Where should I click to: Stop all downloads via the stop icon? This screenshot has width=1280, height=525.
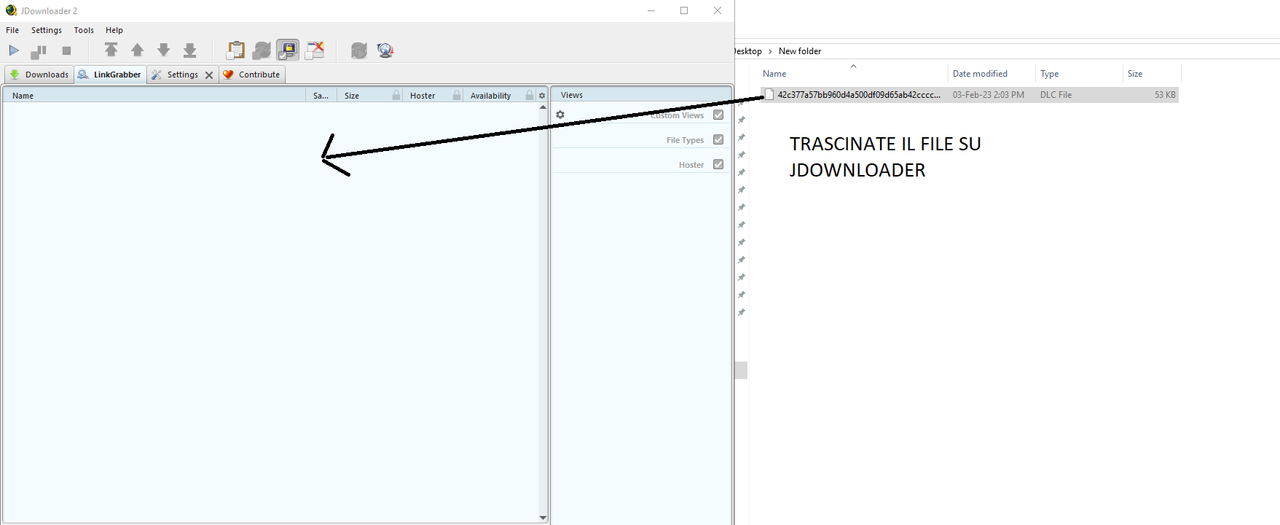coord(67,50)
